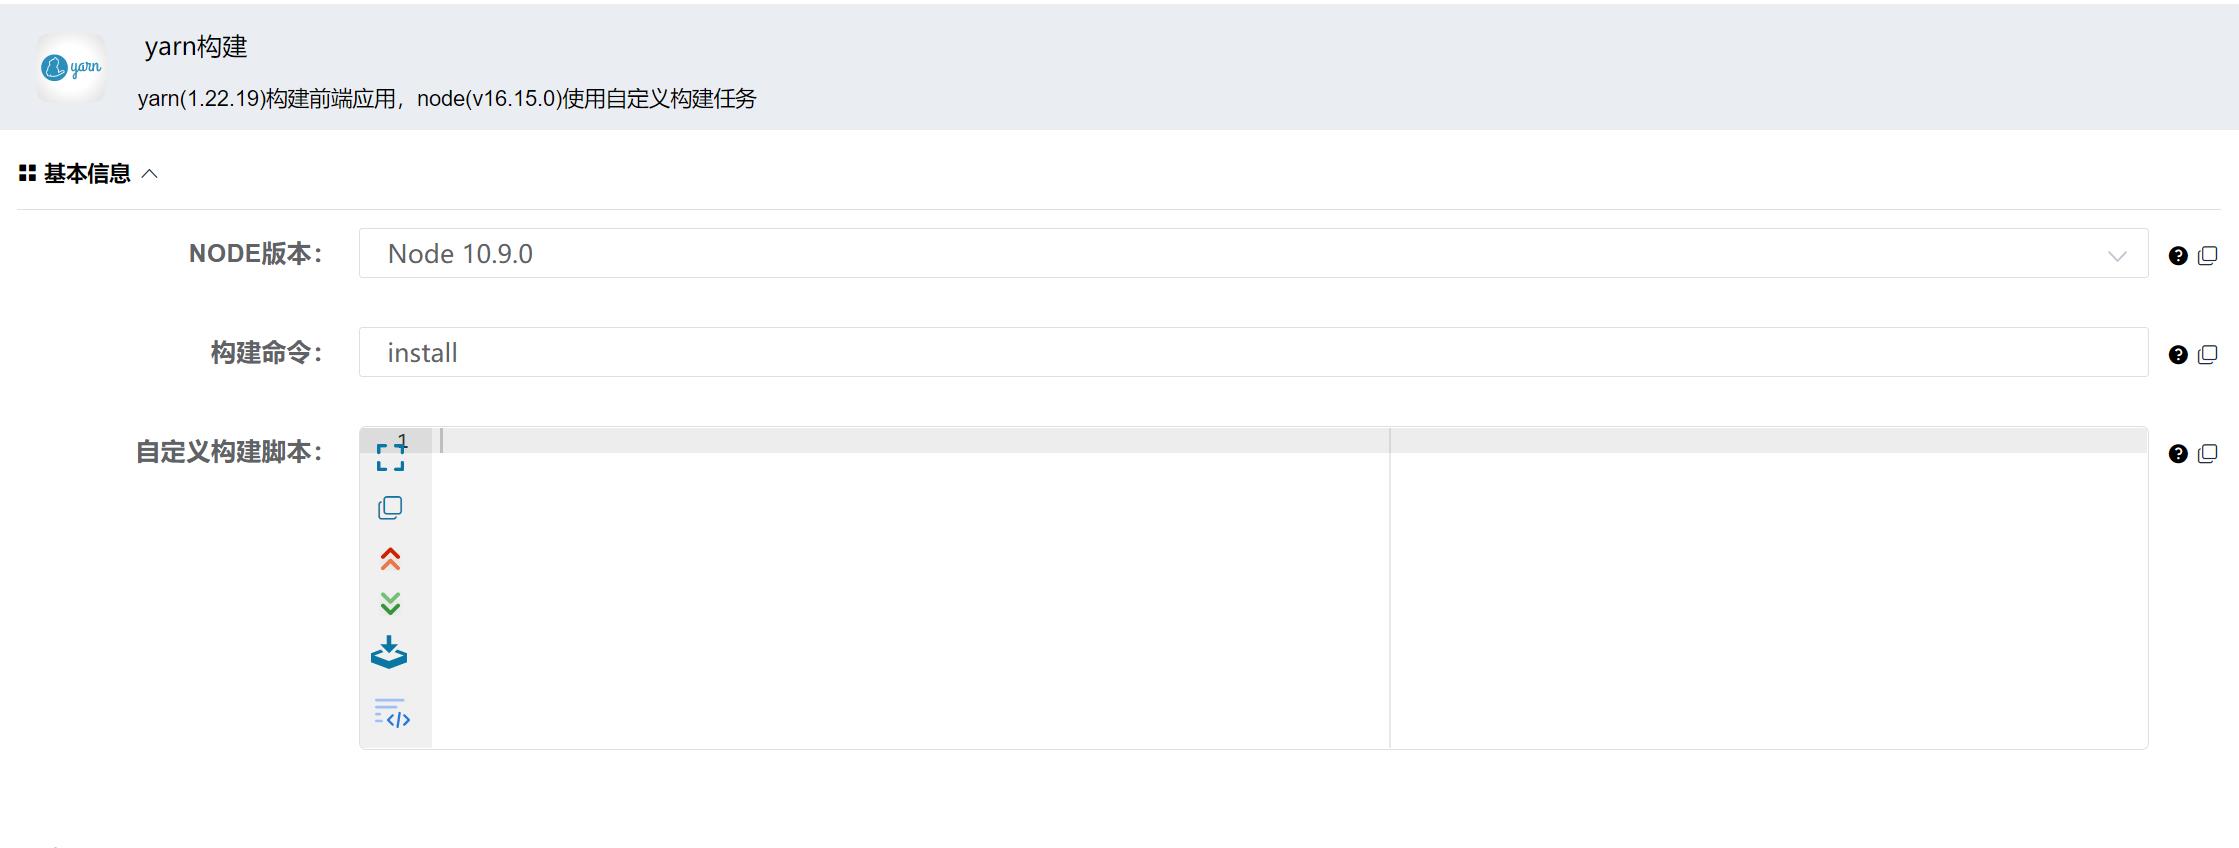Click the NODE版本 dropdown arrow
The height and width of the screenshot is (848, 2239).
pyautogui.click(x=2116, y=256)
